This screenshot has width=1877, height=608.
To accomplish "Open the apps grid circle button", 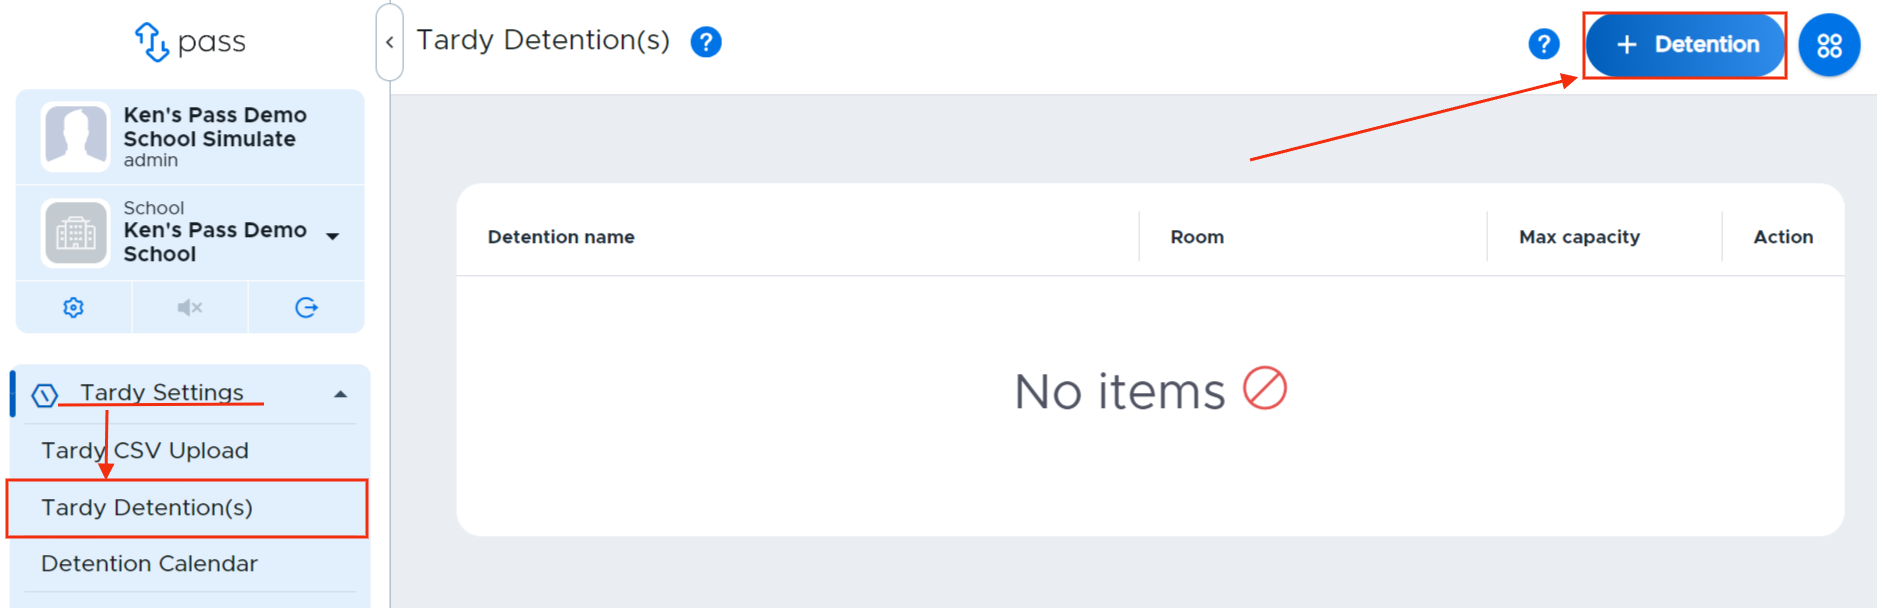I will tap(1829, 45).
